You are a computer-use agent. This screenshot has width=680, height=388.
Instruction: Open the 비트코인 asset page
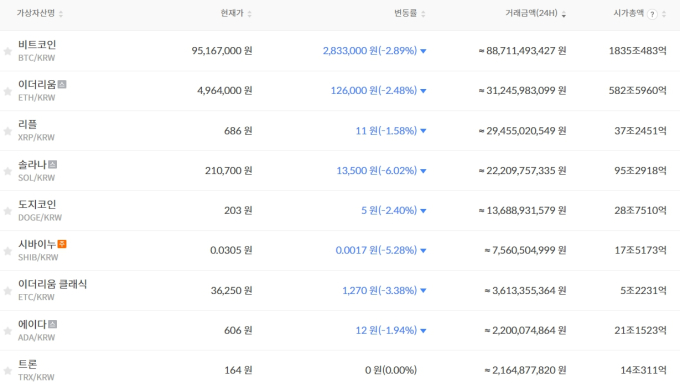click(x=37, y=45)
